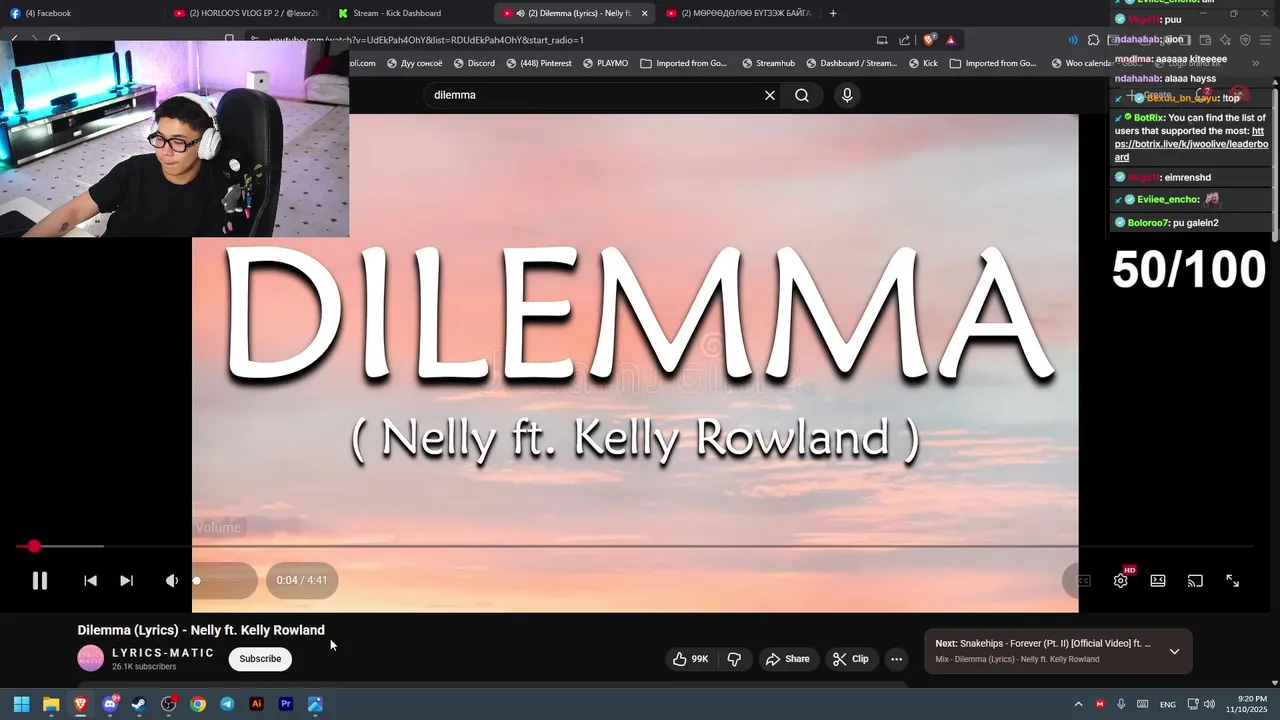Open Discord app from taskbar
Viewport: 1280px width, 720px height.
click(110, 704)
